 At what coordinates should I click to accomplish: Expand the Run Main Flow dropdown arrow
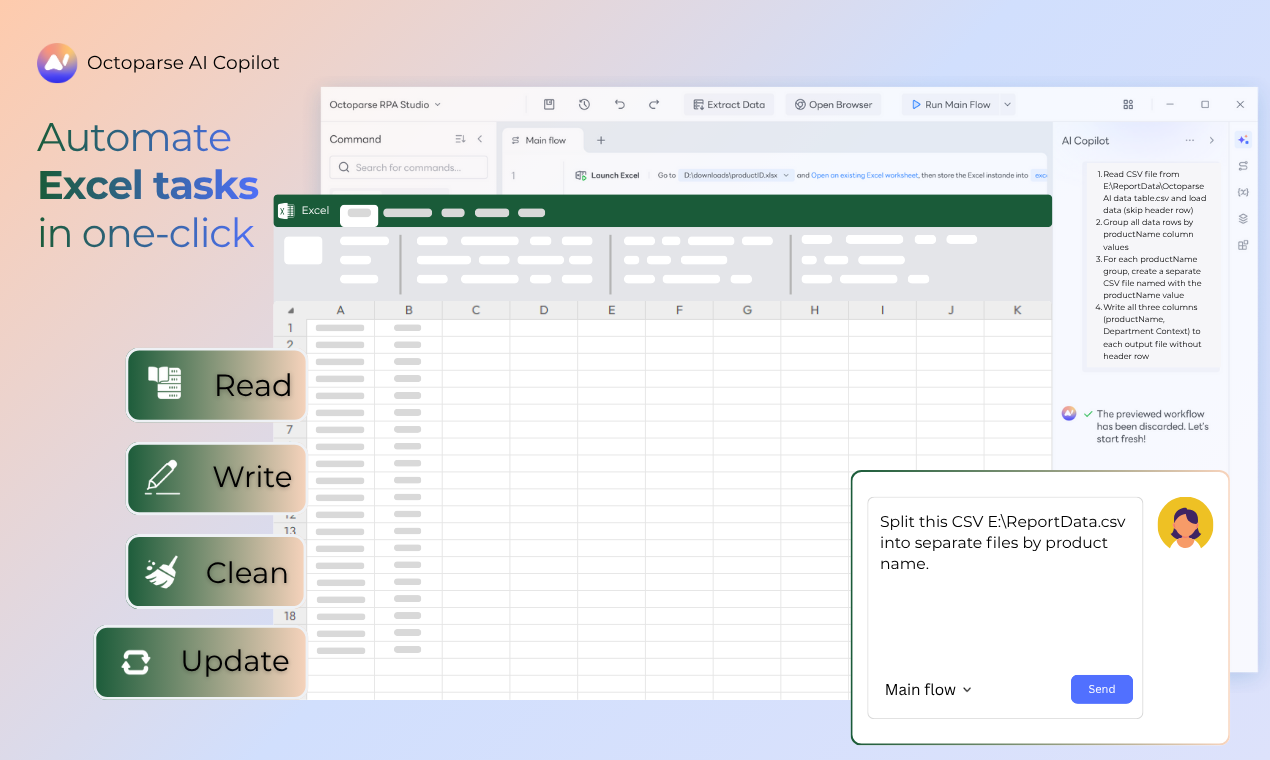coord(1007,104)
